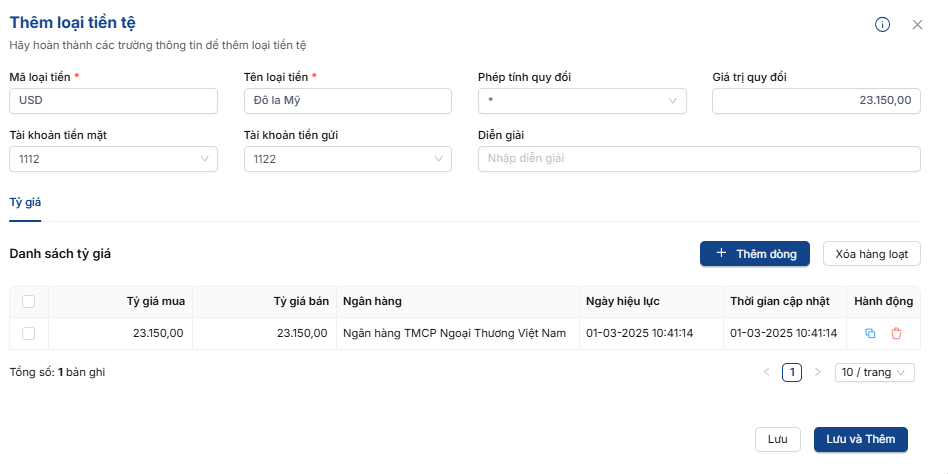Check the 23.150,00 rate row checkbox
948x474 pixels.
28,333
